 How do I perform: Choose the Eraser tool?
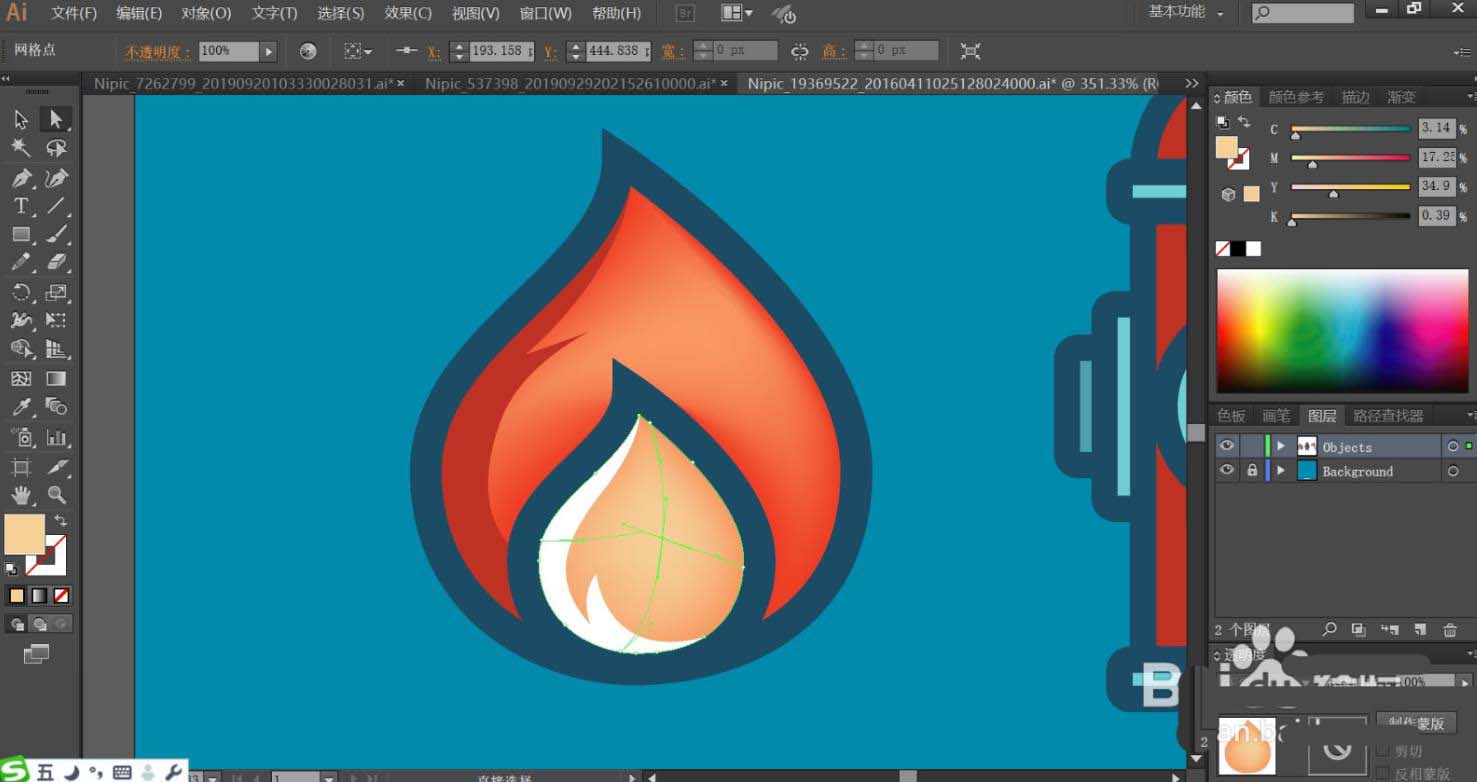pyautogui.click(x=56, y=263)
